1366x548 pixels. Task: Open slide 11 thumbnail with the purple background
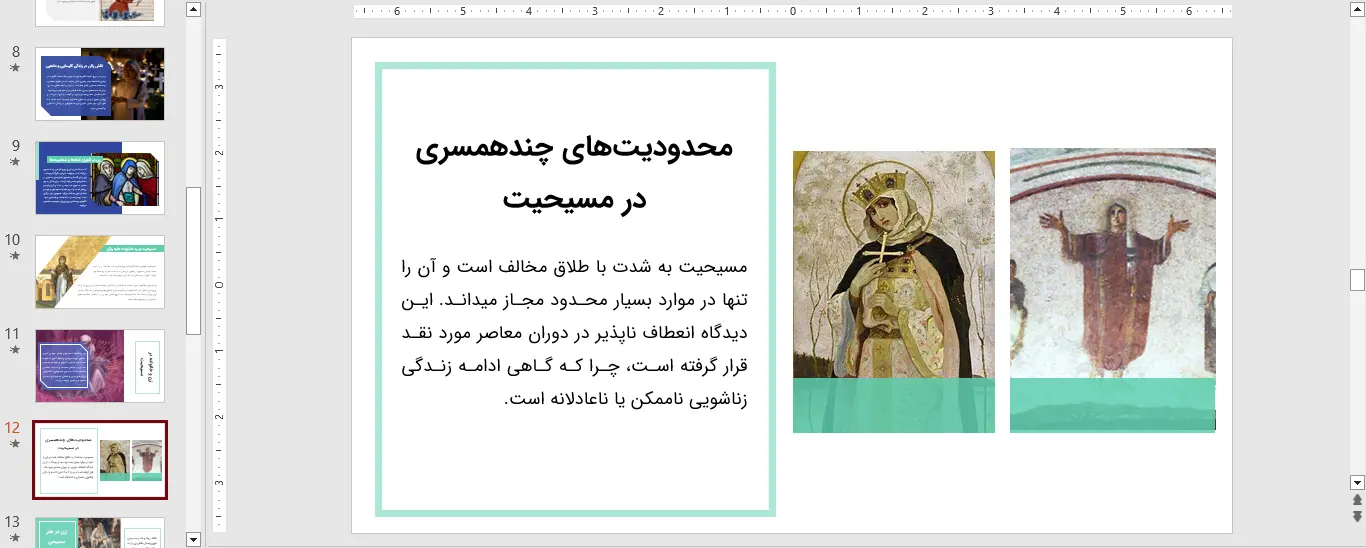(100, 366)
